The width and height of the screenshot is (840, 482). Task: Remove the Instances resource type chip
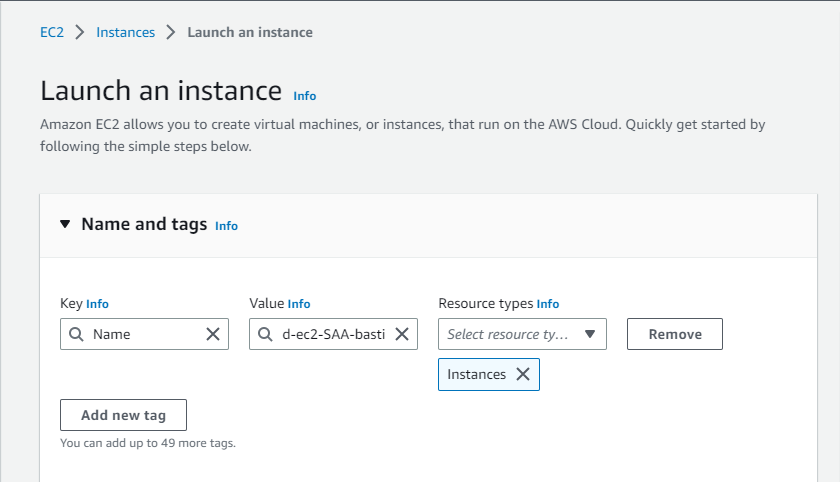[522, 374]
